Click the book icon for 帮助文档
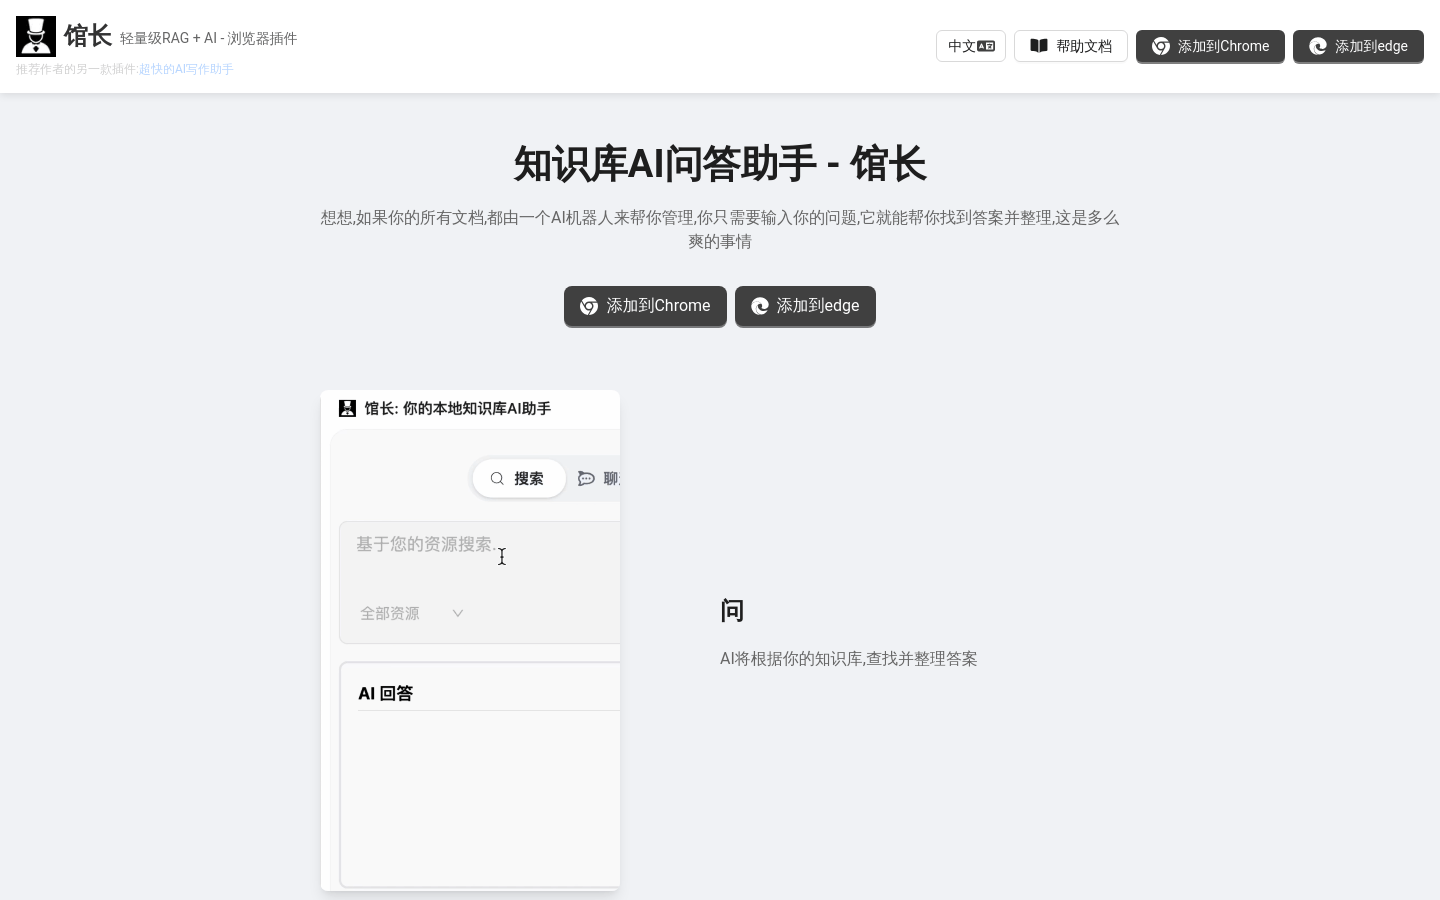This screenshot has width=1440, height=900. coord(1039,46)
